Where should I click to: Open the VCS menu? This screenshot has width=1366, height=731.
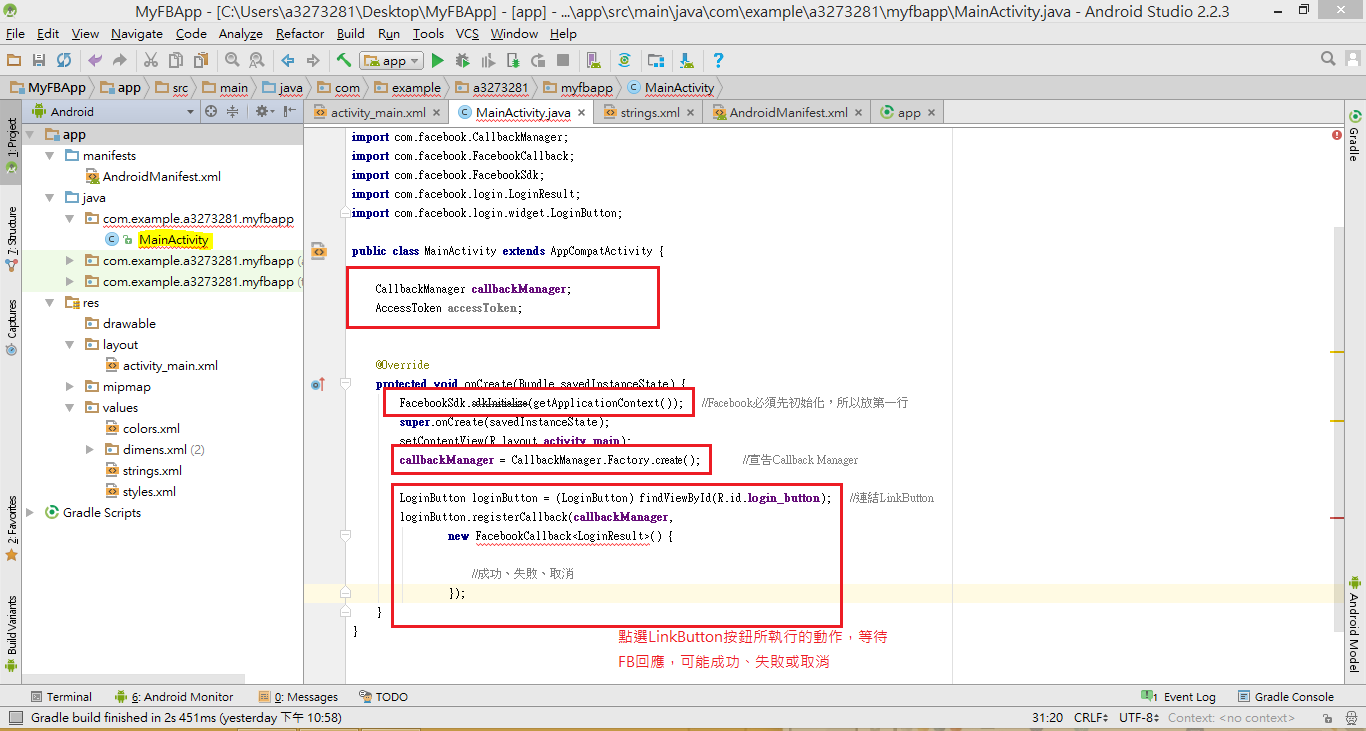467,33
